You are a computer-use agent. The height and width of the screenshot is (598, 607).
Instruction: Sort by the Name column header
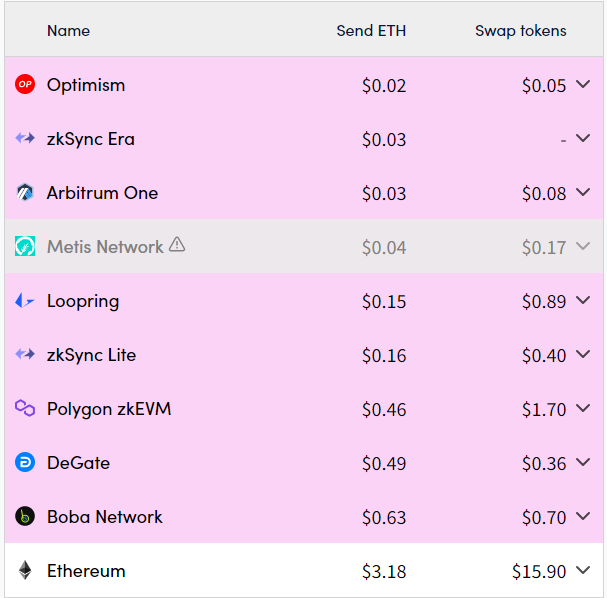tap(68, 31)
